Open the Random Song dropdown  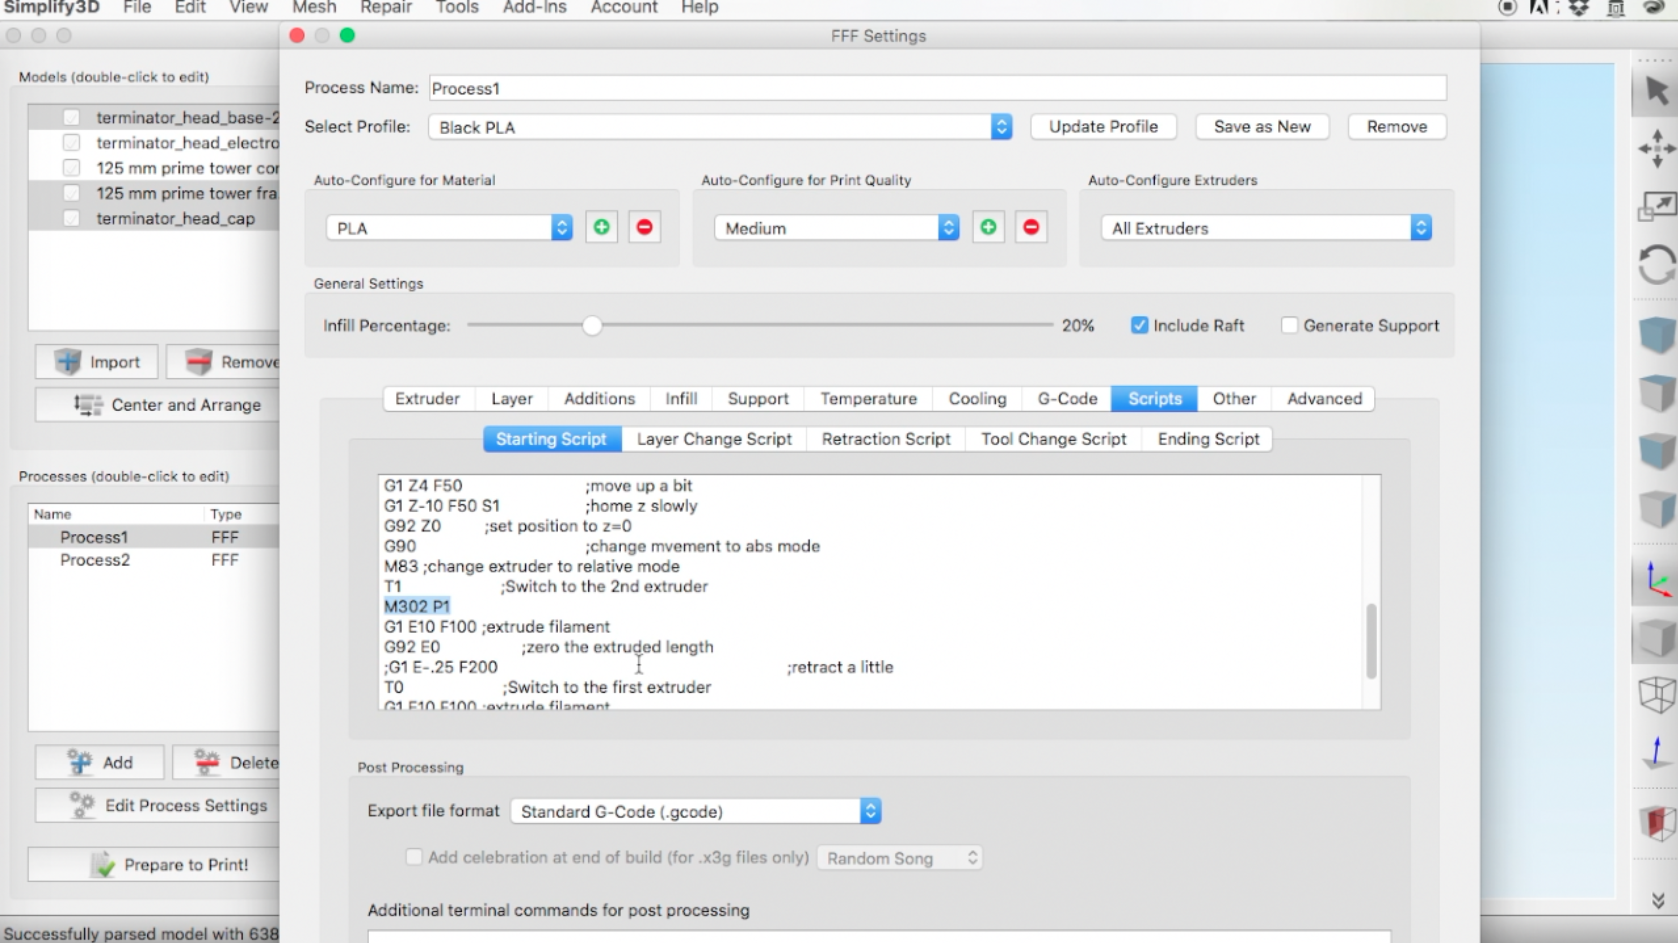pos(900,858)
